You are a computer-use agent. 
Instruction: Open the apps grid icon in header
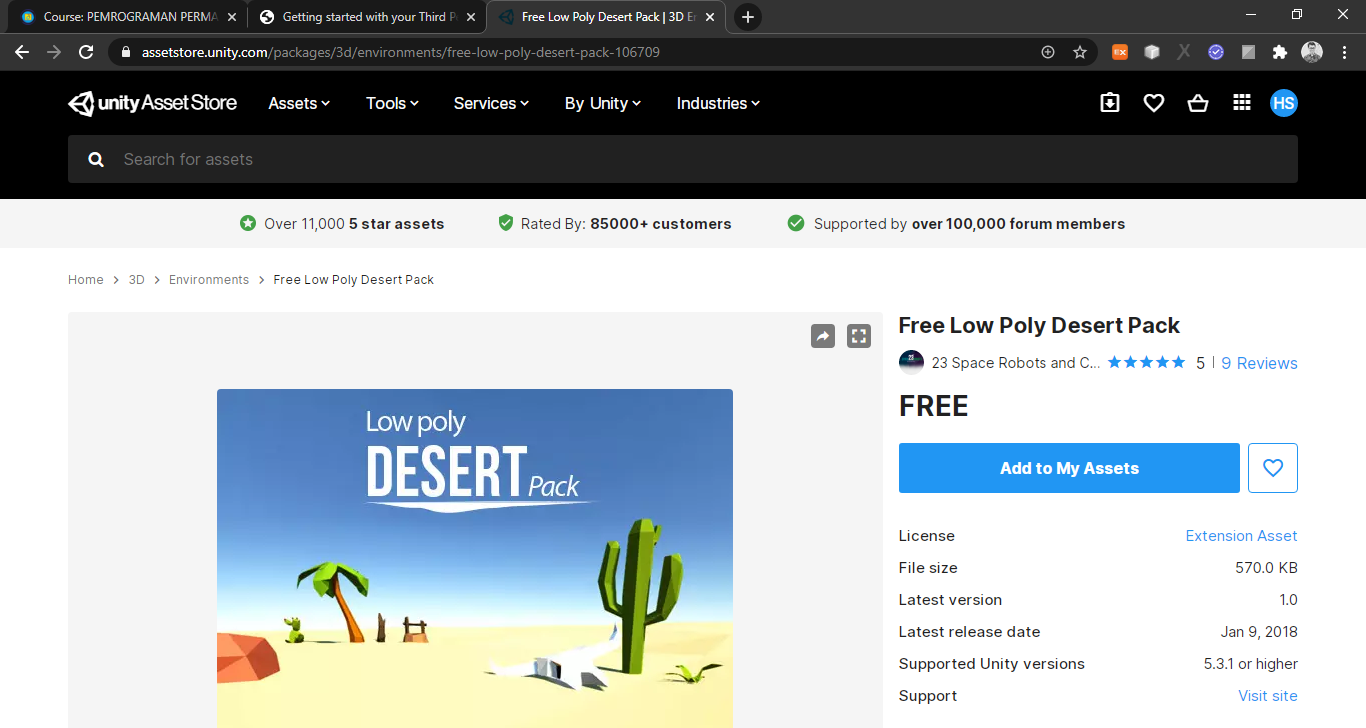(x=1242, y=103)
